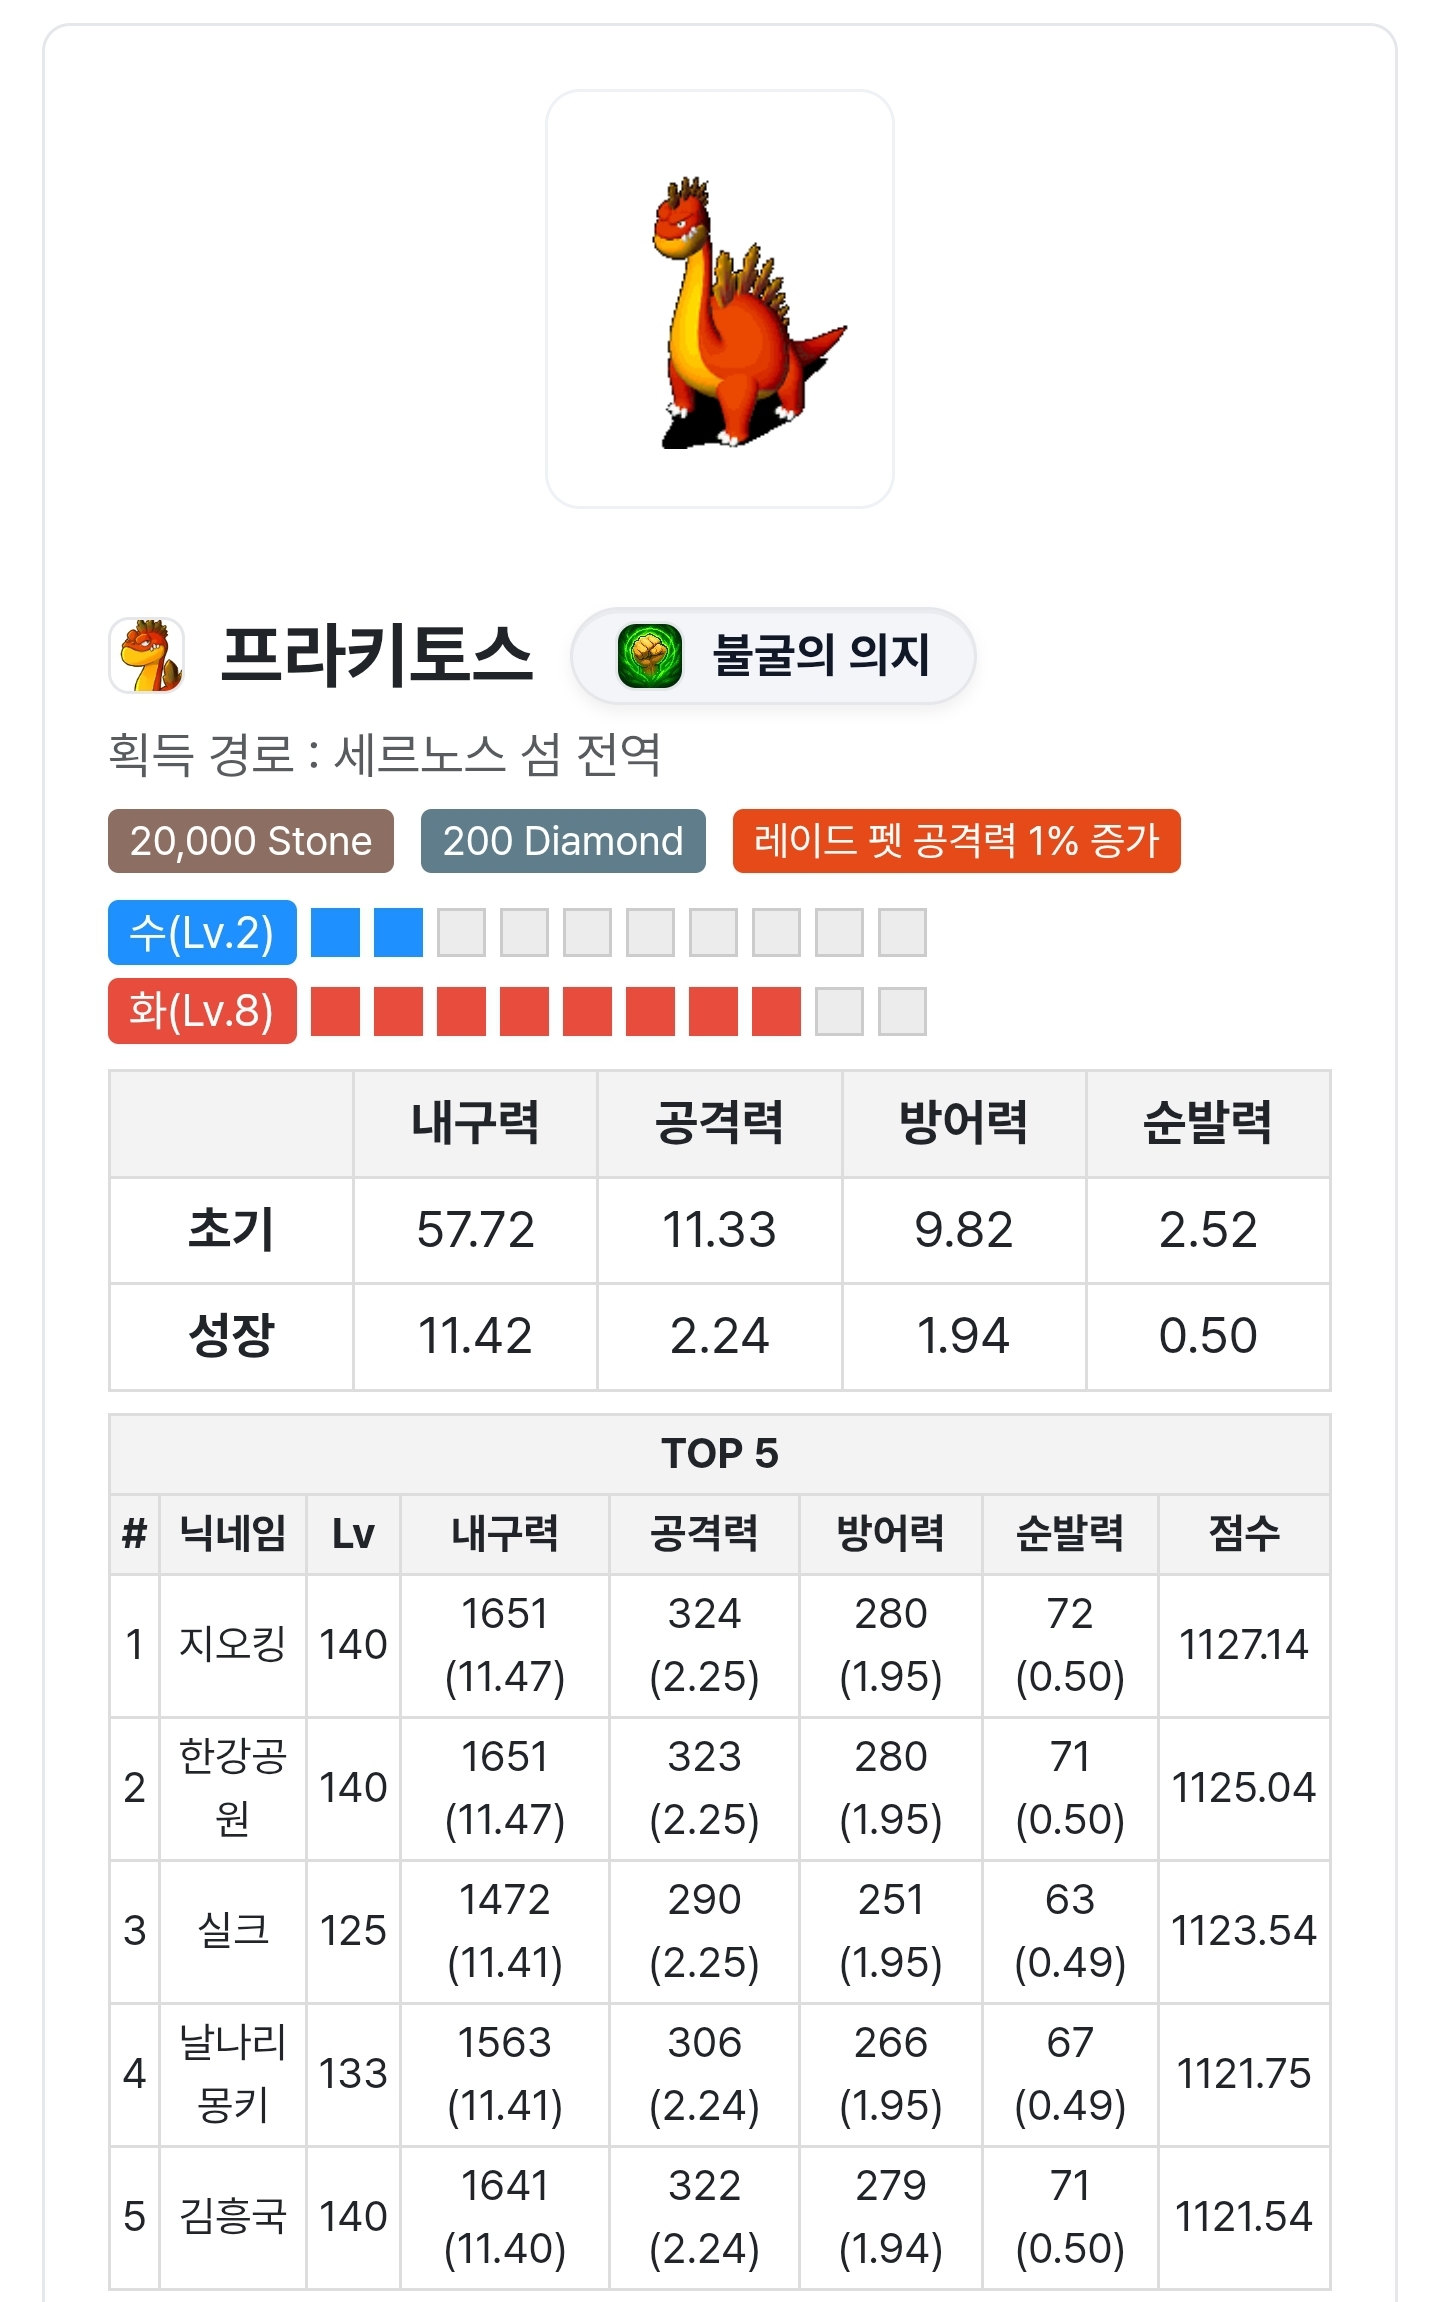Click the green fist skill icon
Viewport: 1440px width, 2302px height.
649,656
